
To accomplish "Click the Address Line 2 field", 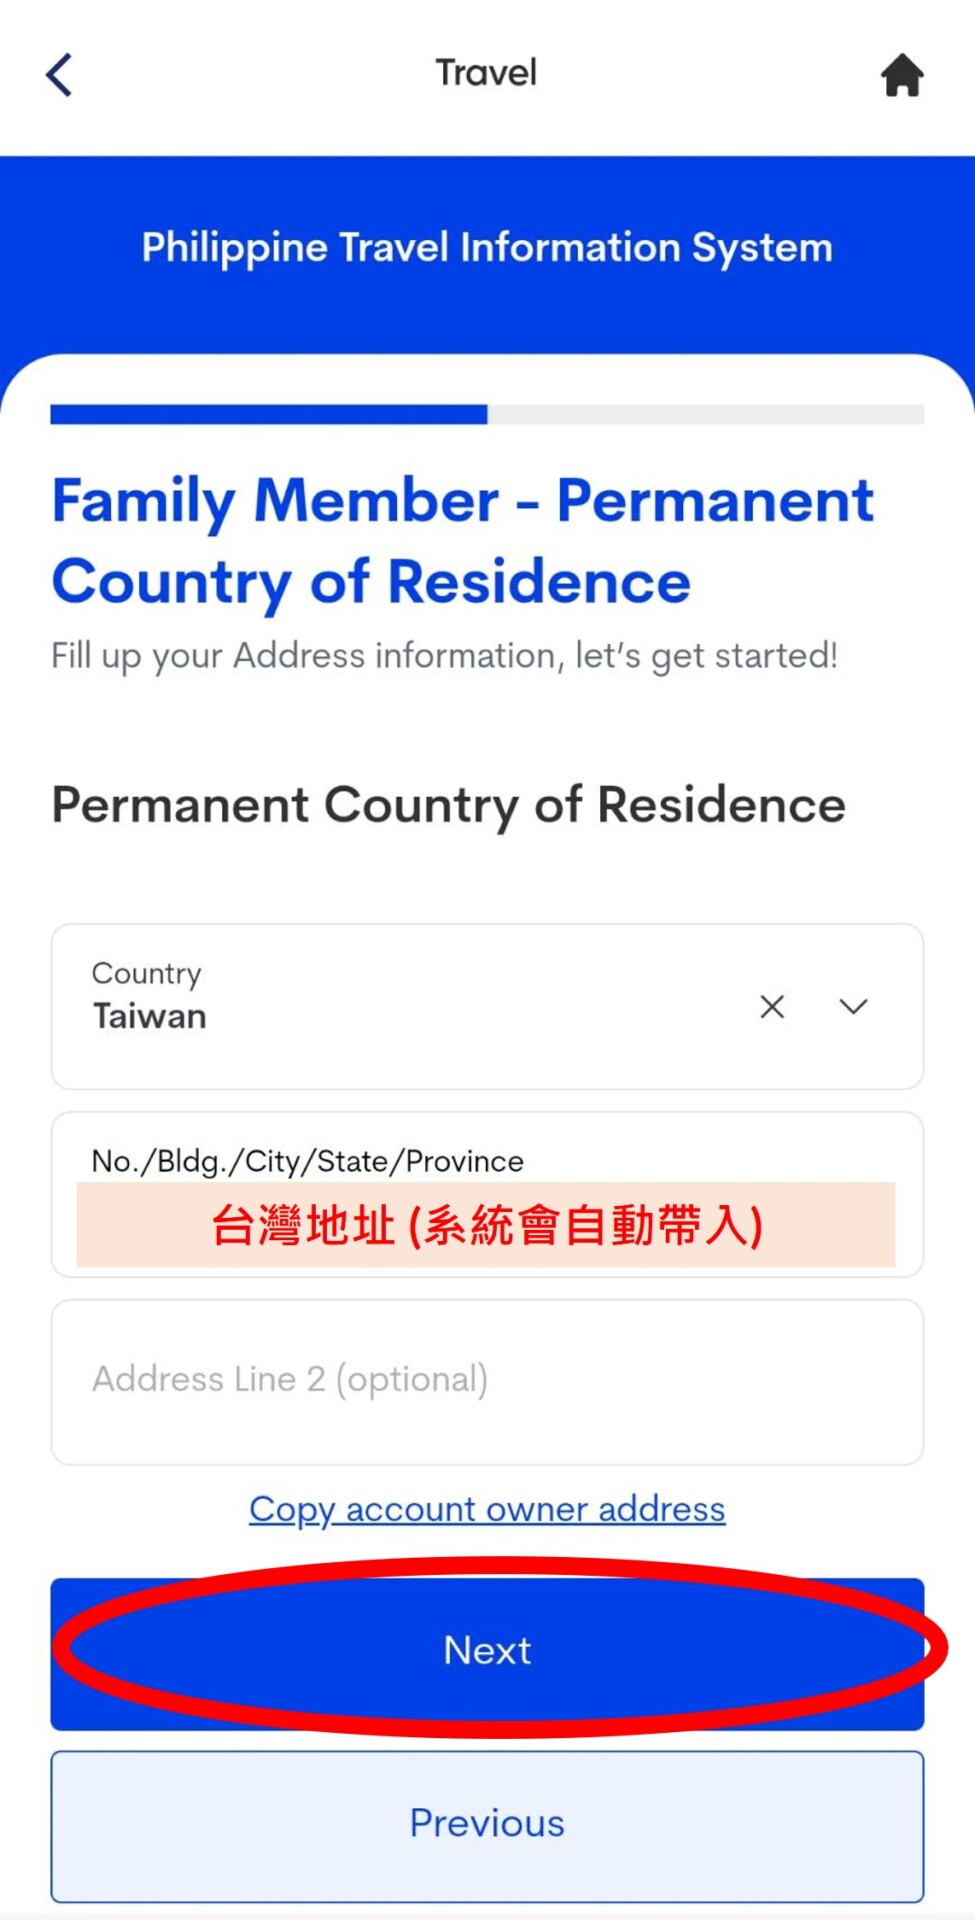I will 487,1381.
